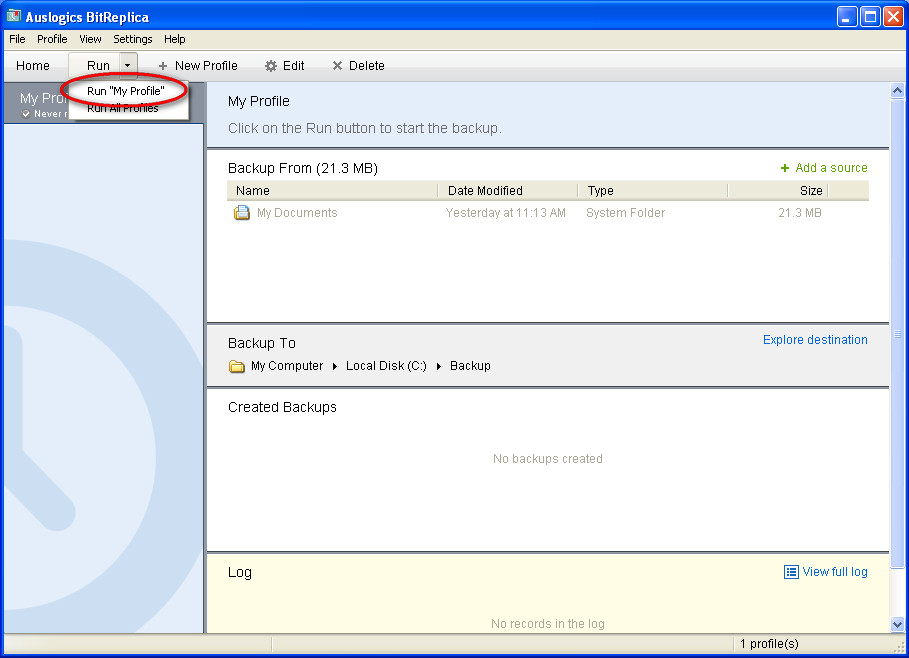Sort by Date Modified column header

coord(508,191)
